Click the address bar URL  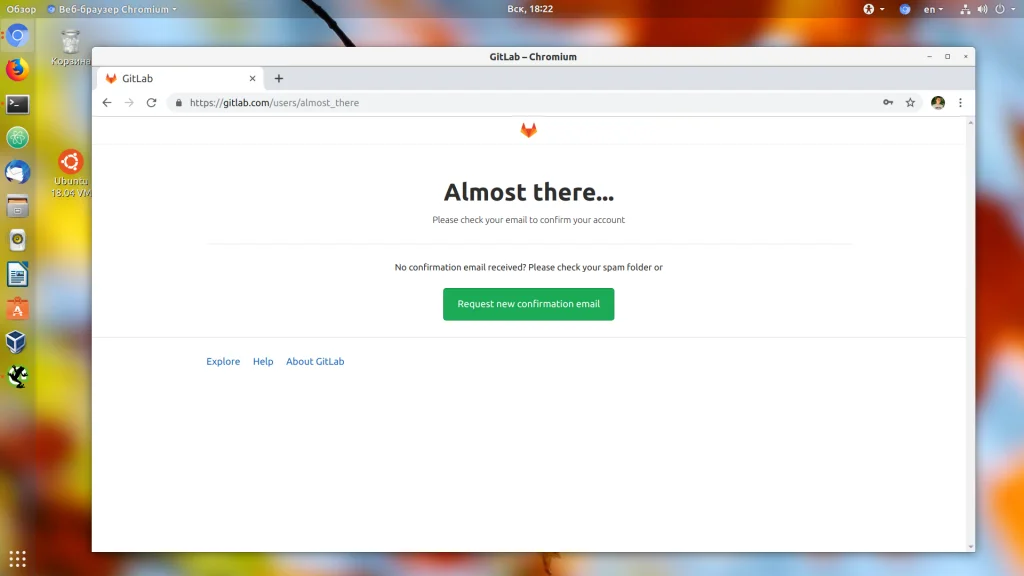[274, 103]
